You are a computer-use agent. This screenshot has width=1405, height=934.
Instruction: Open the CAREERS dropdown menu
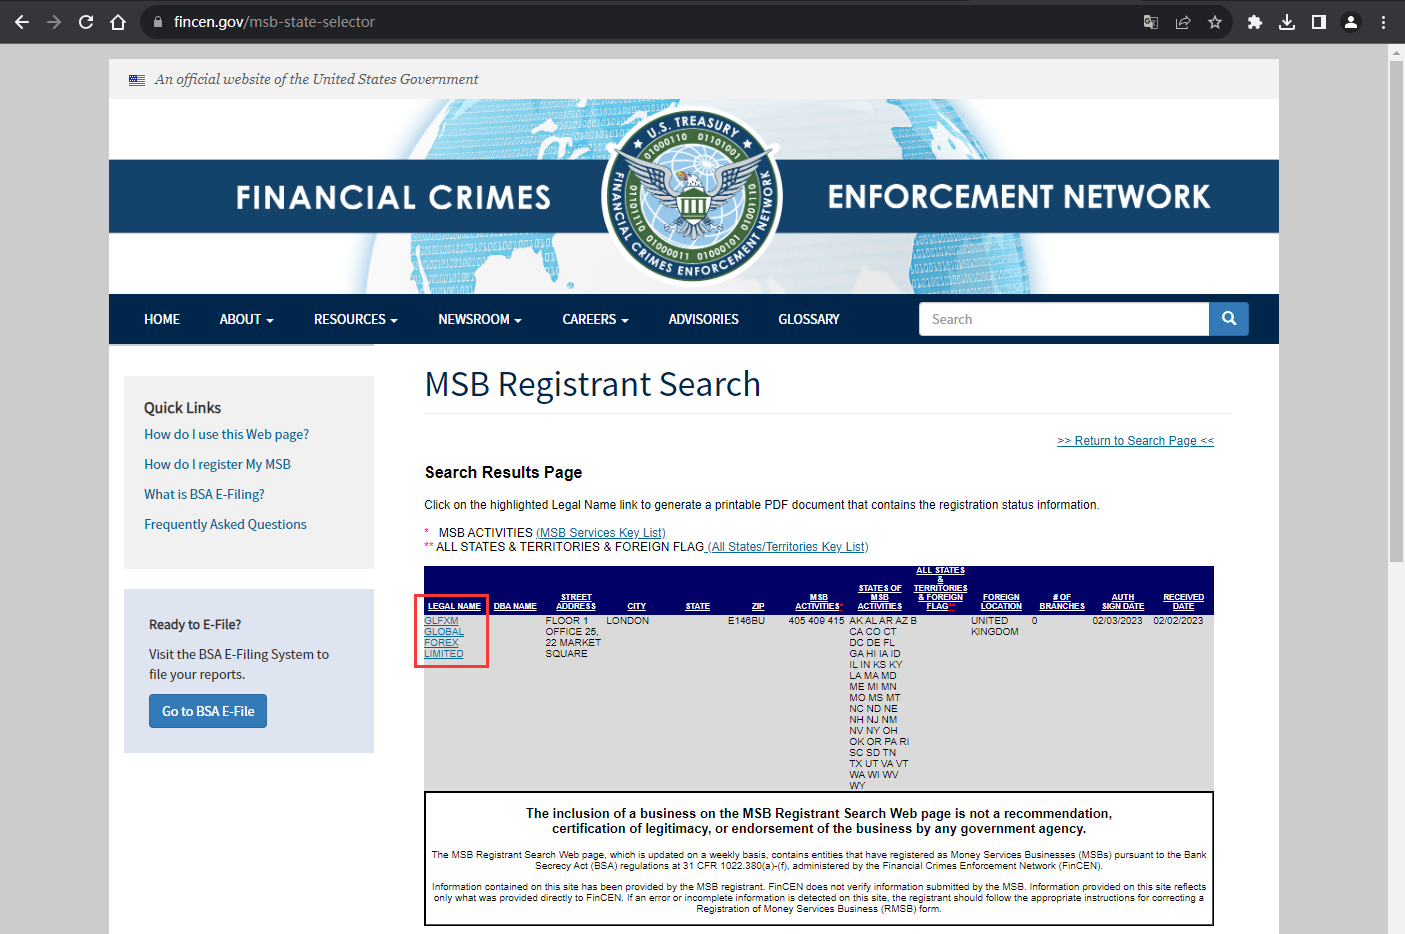[595, 319]
